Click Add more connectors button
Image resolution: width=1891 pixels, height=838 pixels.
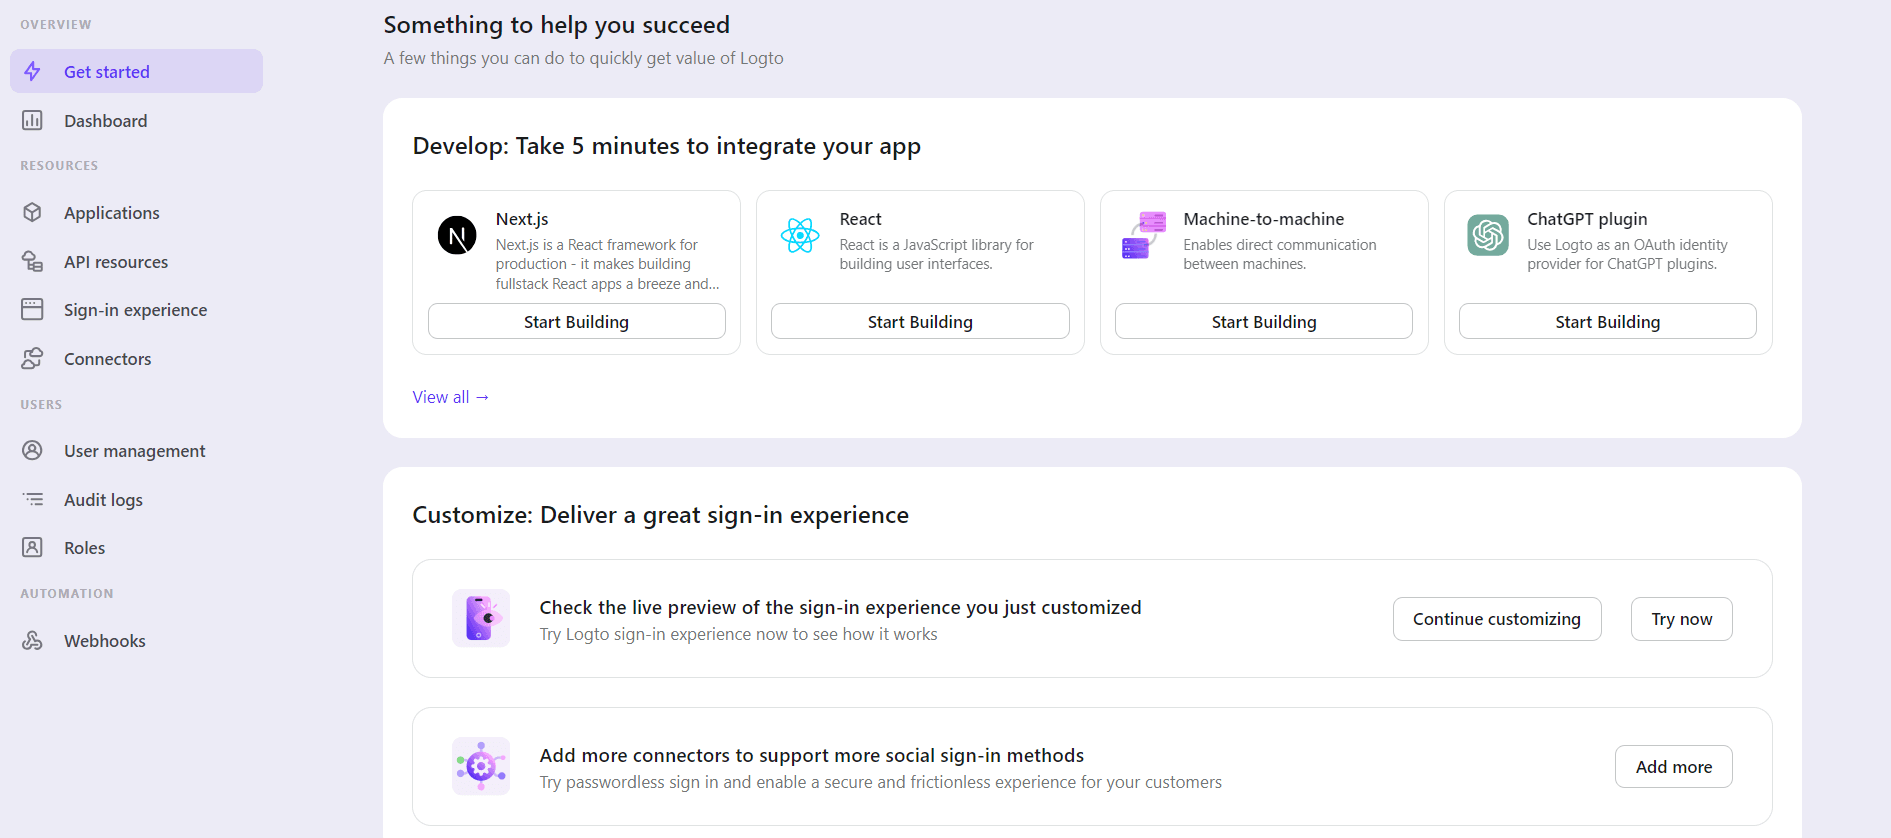point(1673,767)
